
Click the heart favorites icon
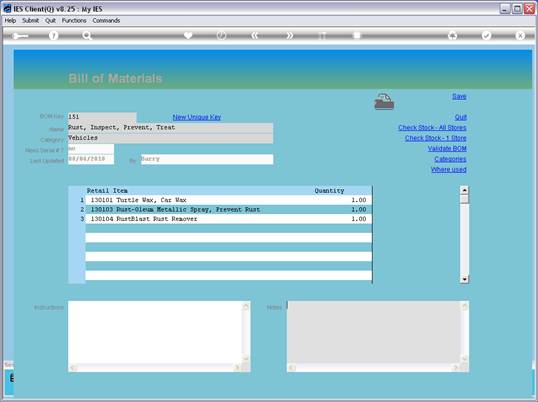coord(188,35)
